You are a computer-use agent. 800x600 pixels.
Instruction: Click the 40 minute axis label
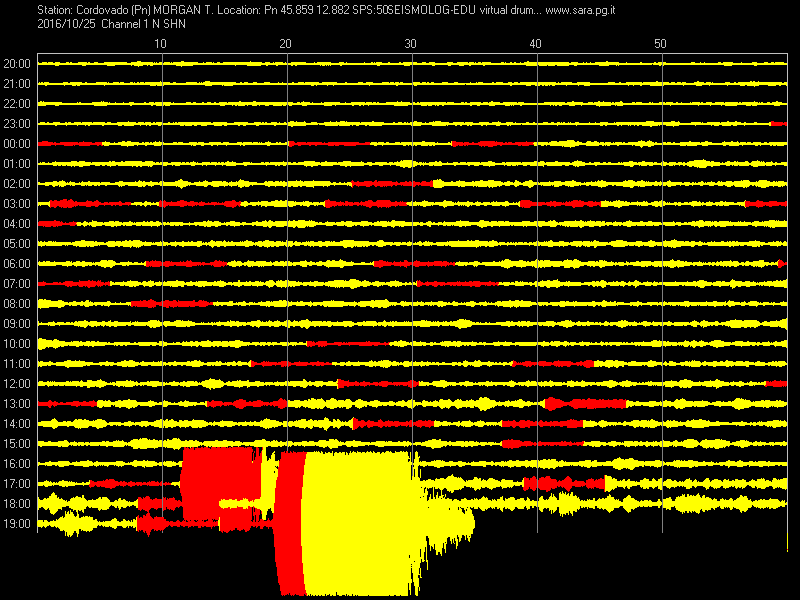coord(535,44)
